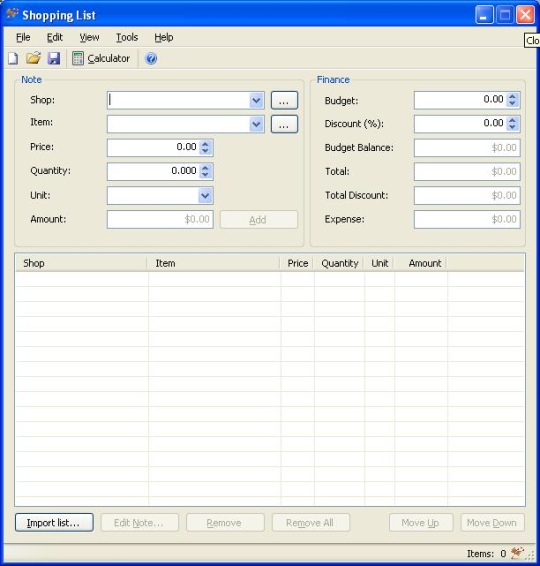Open the Tools menu
Image resolution: width=540 pixels, height=566 pixels.
(x=127, y=37)
